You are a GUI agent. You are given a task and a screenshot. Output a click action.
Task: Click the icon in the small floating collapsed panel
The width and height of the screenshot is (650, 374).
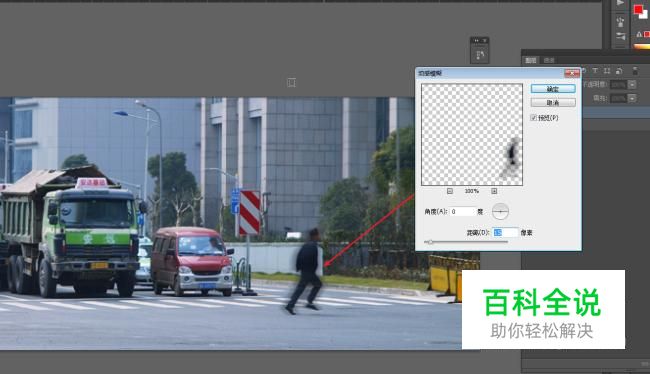coord(480,55)
